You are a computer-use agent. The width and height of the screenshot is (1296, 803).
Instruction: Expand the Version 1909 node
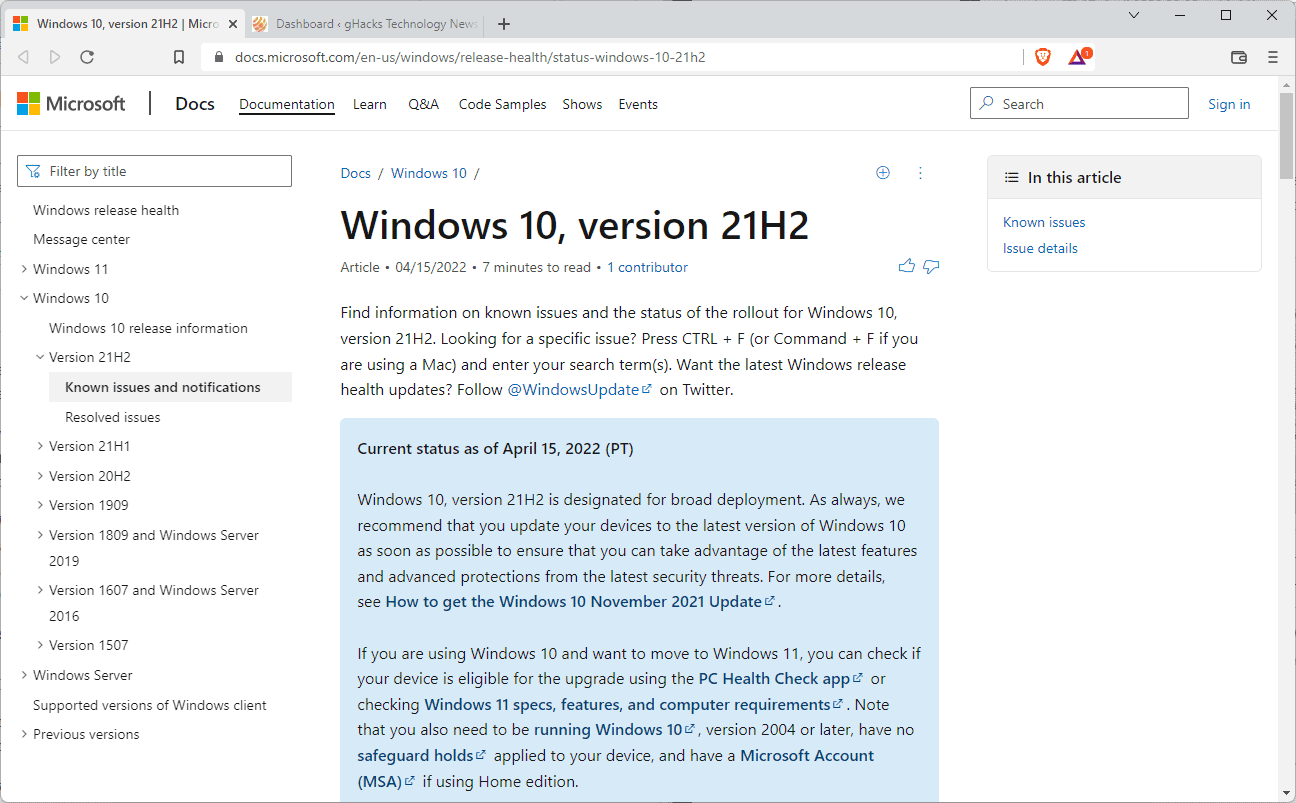(40, 505)
